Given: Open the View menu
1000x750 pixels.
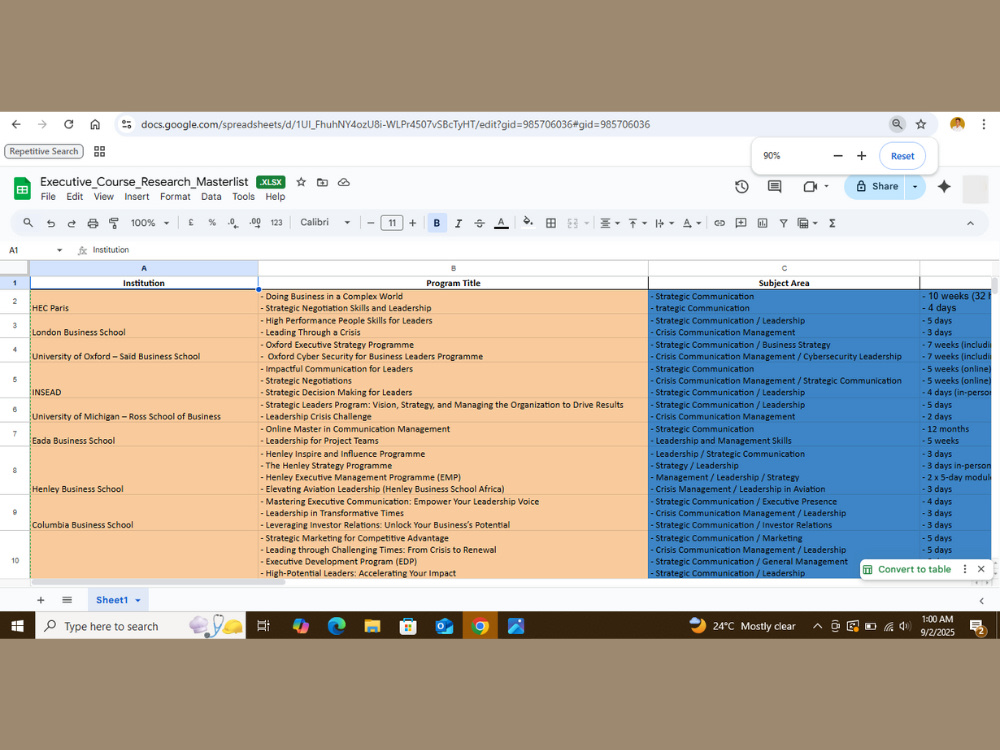Looking at the screenshot, I should (103, 196).
